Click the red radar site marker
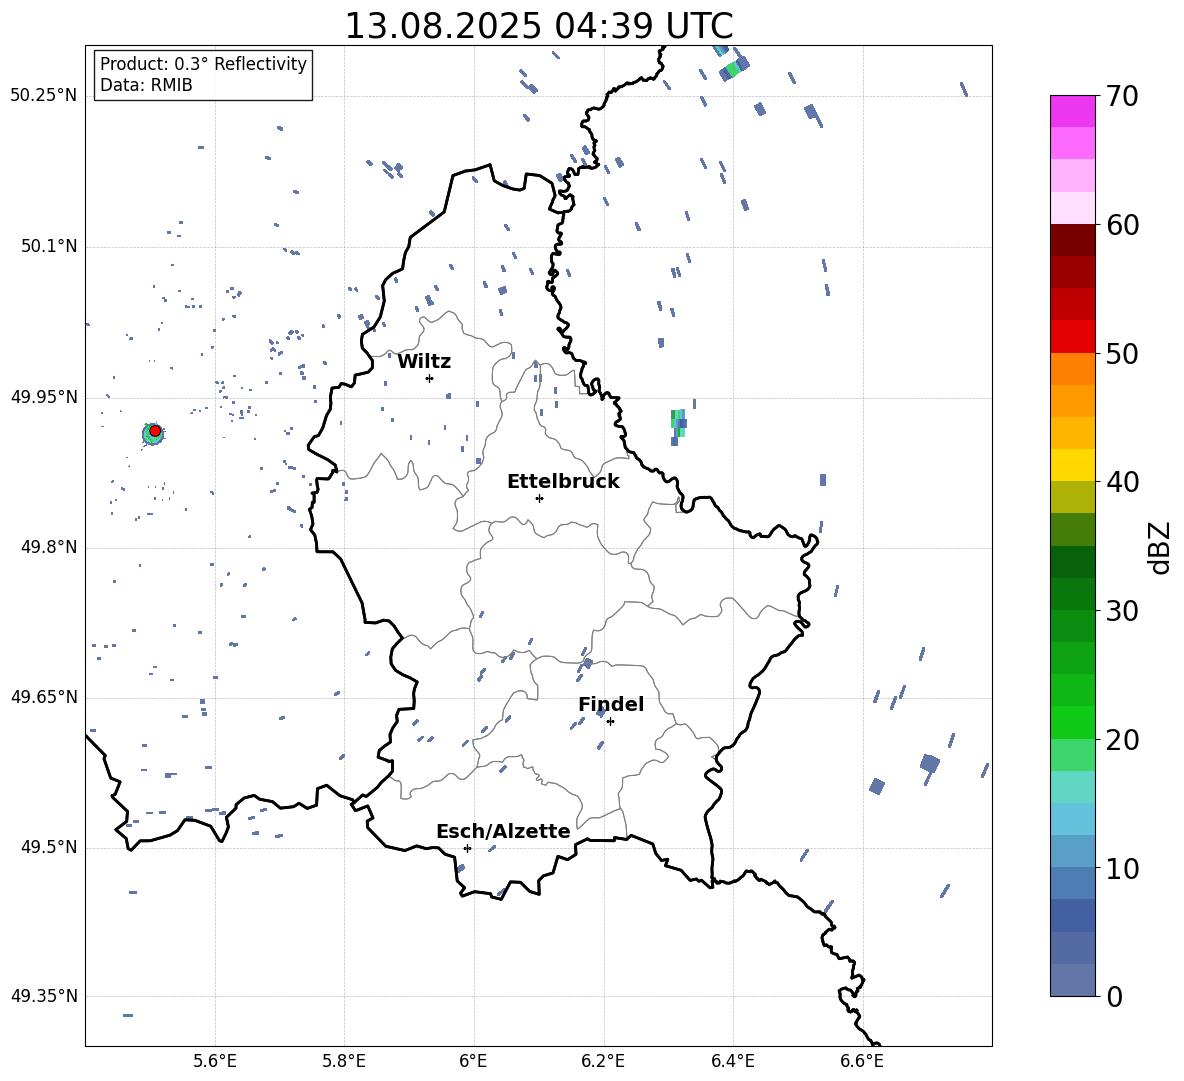Image resolution: width=1184 pixels, height=1081 pixels. [155, 431]
